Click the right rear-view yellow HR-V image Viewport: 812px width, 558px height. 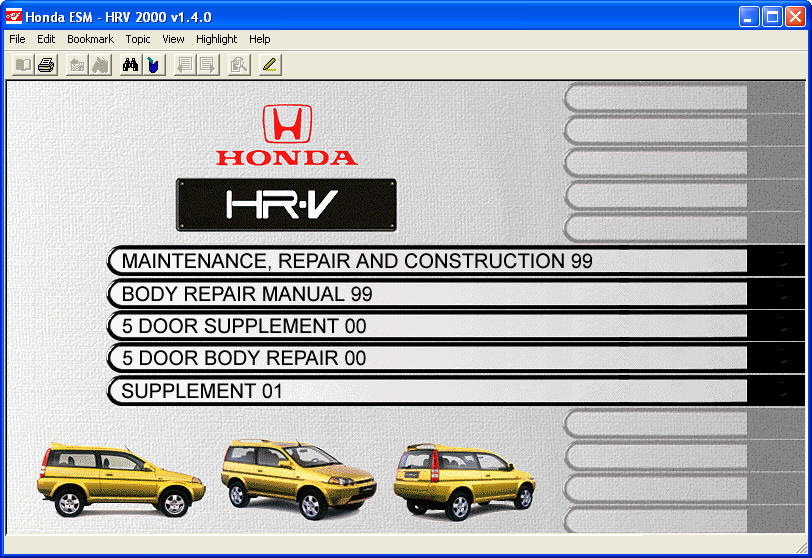465,481
